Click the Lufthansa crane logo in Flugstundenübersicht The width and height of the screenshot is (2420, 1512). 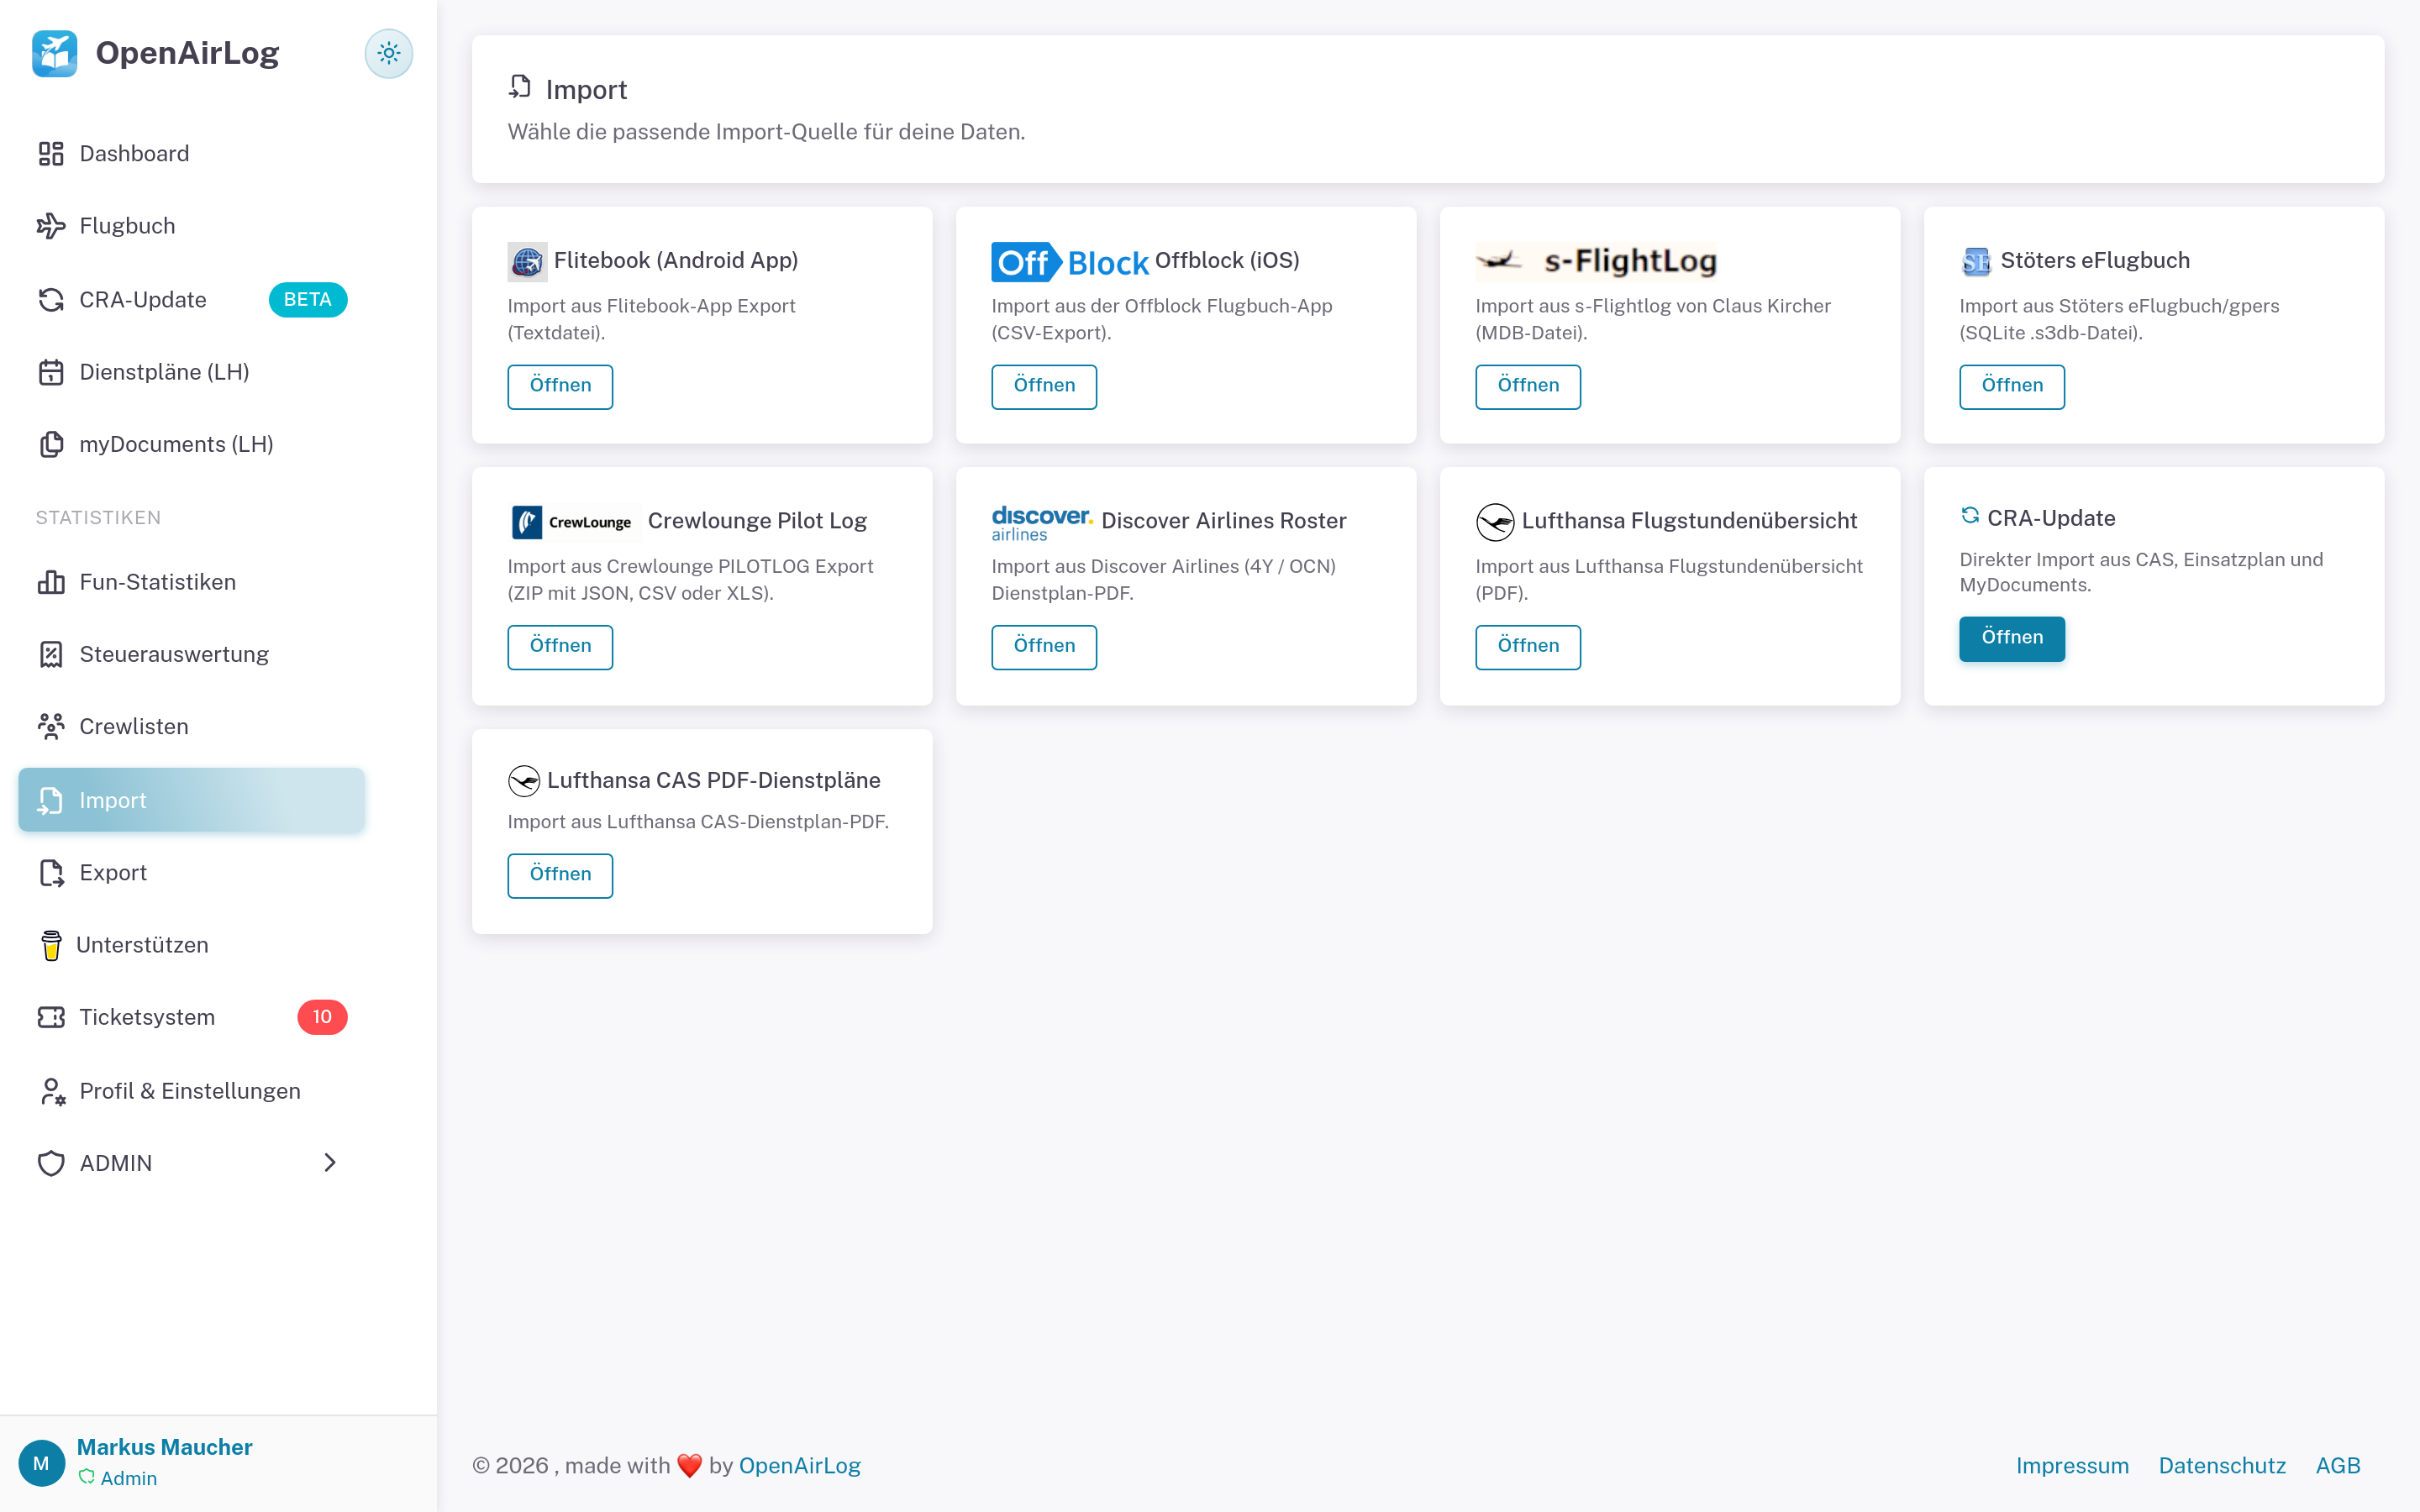1495,521
